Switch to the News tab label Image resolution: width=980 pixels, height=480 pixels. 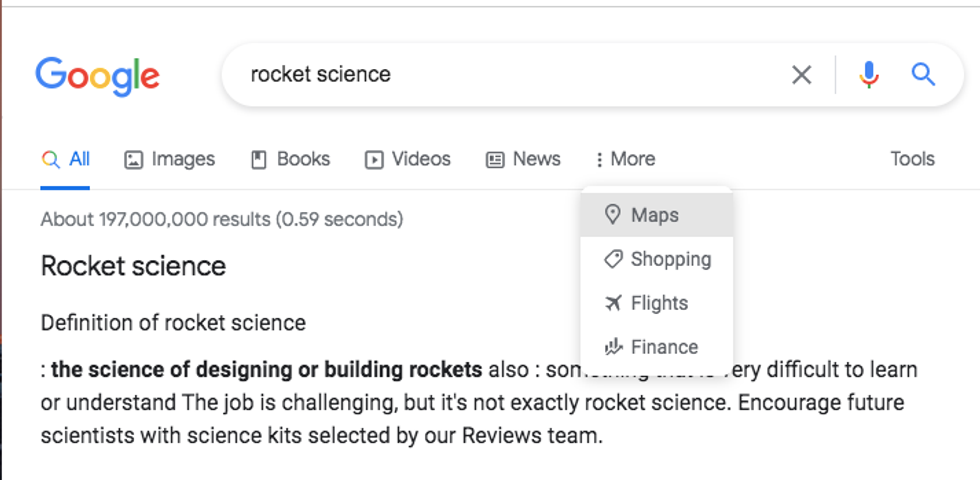click(x=536, y=159)
